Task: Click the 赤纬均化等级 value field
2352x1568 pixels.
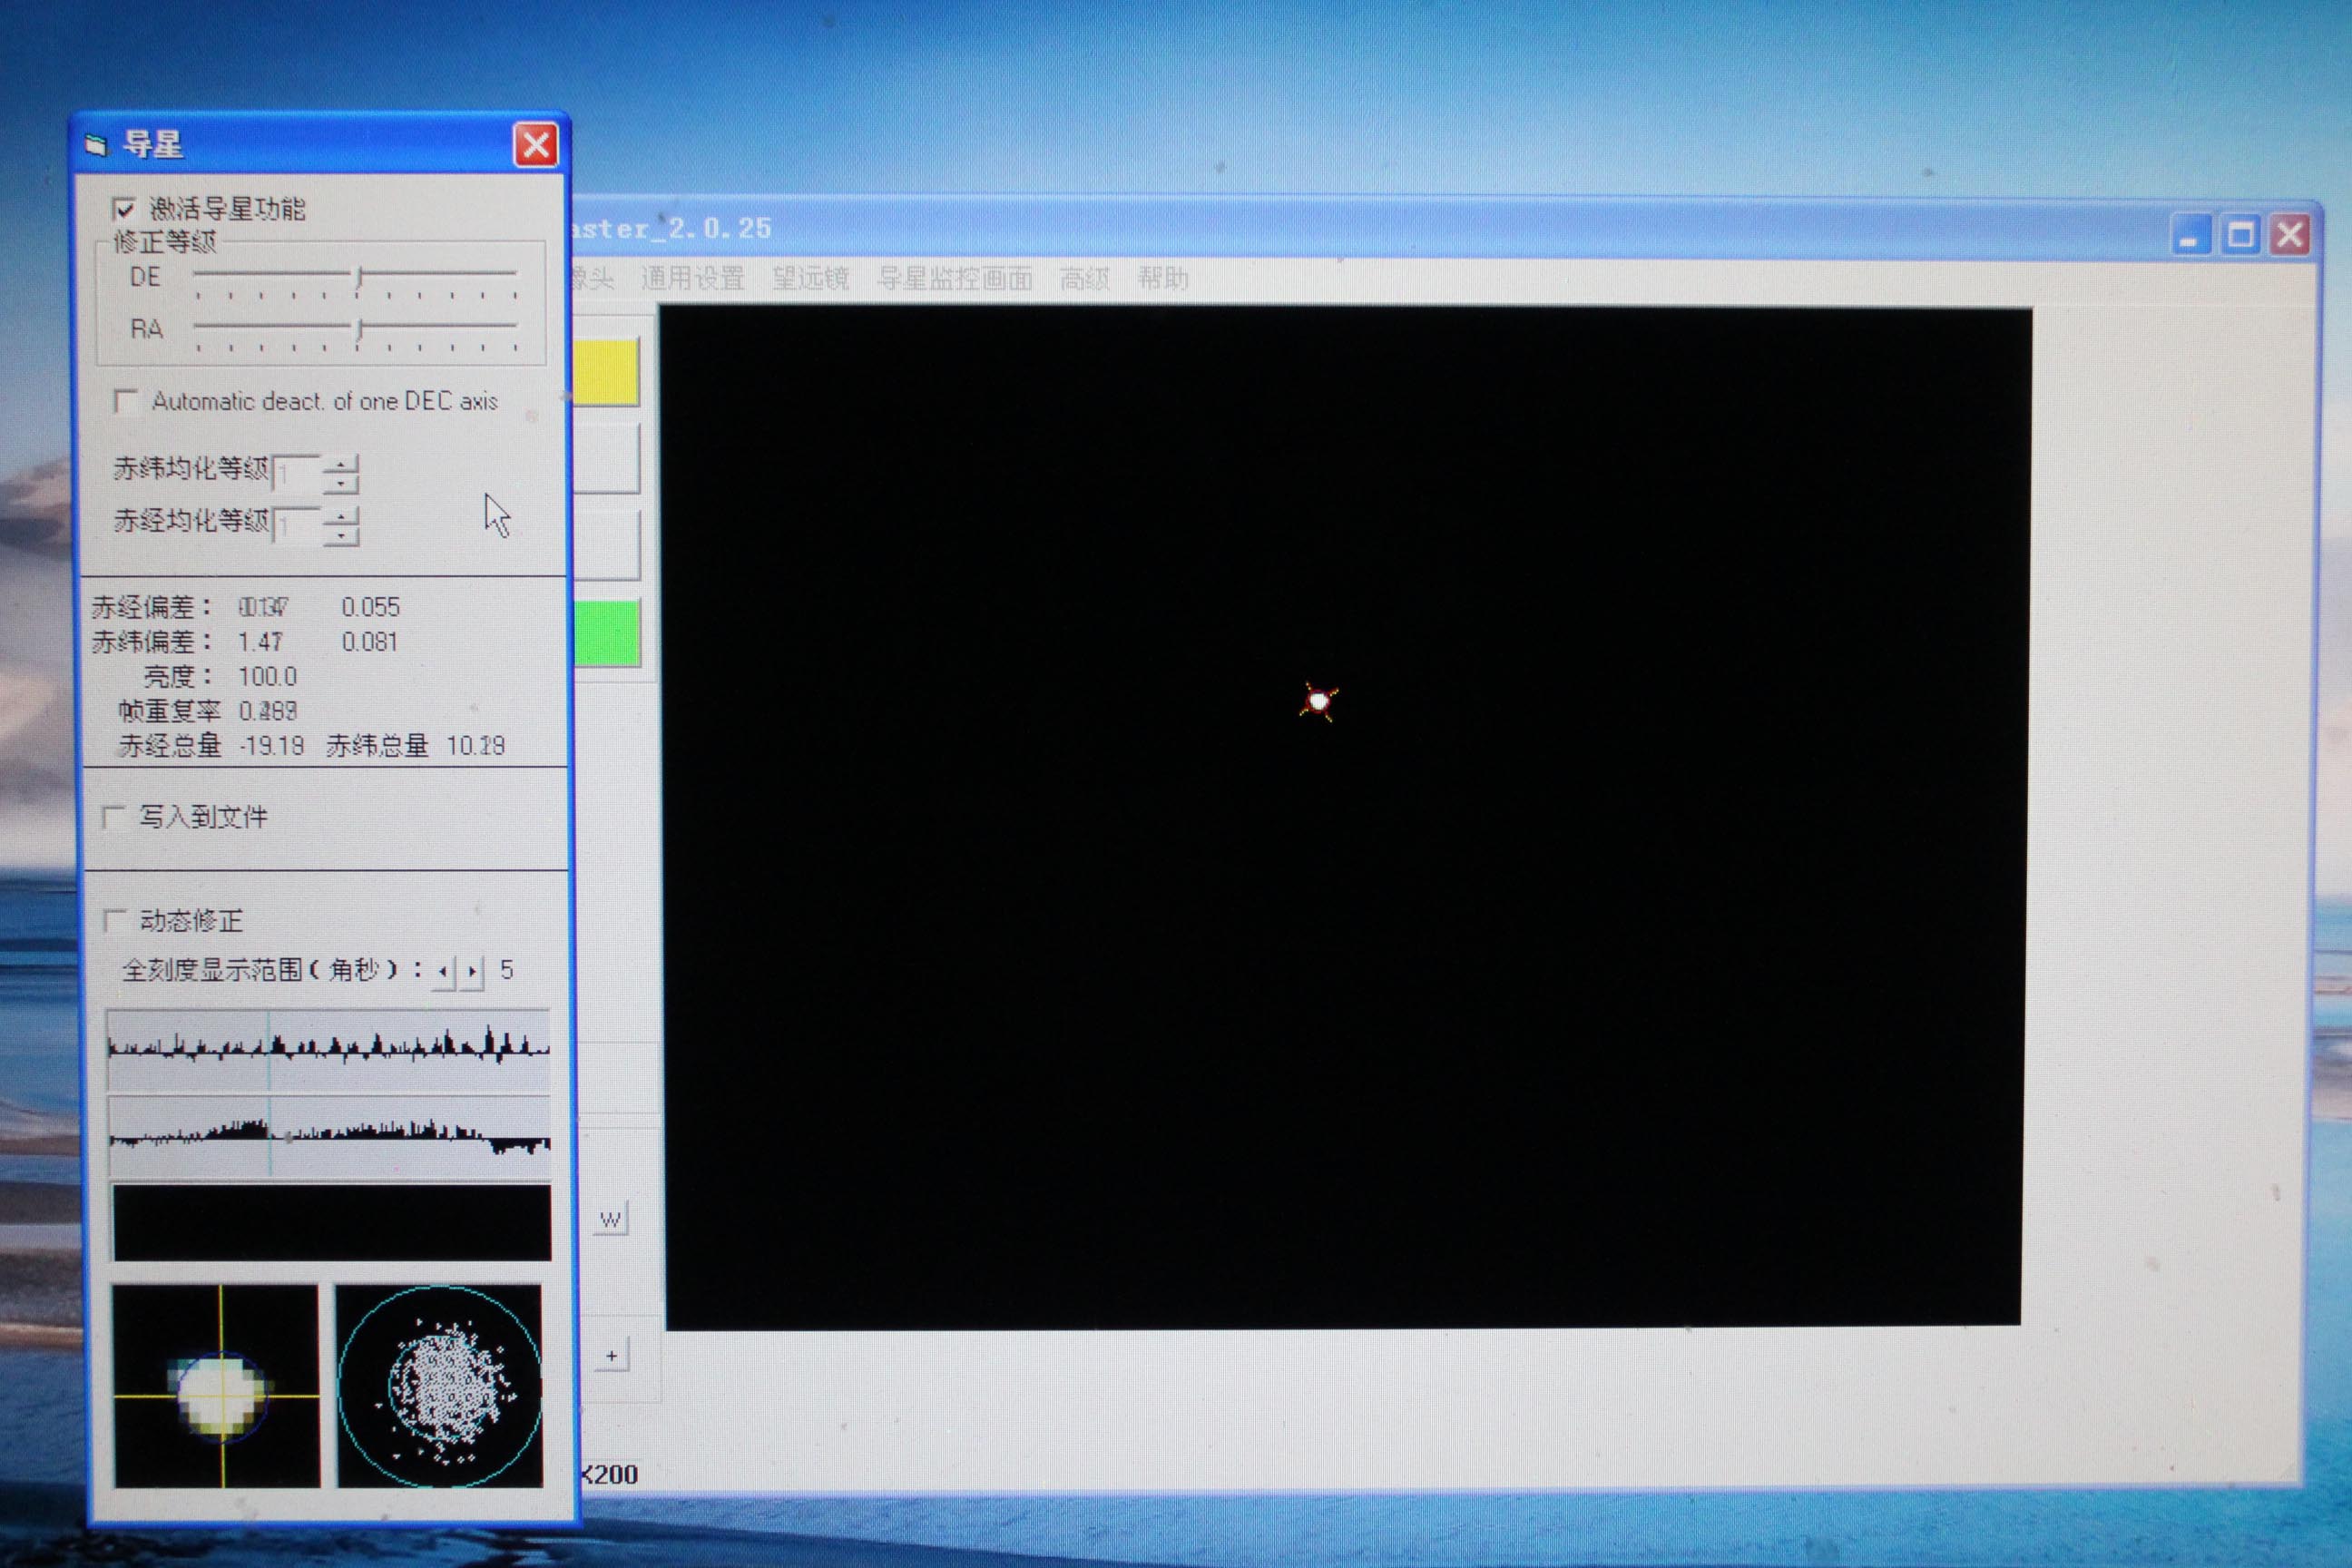Action: click(297, 471)
